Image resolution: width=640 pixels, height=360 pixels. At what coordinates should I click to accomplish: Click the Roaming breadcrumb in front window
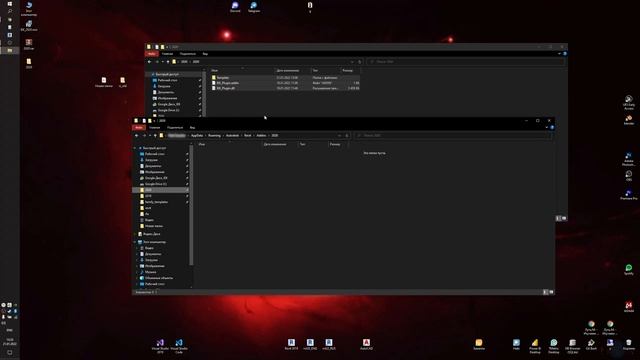coord(214,136)
